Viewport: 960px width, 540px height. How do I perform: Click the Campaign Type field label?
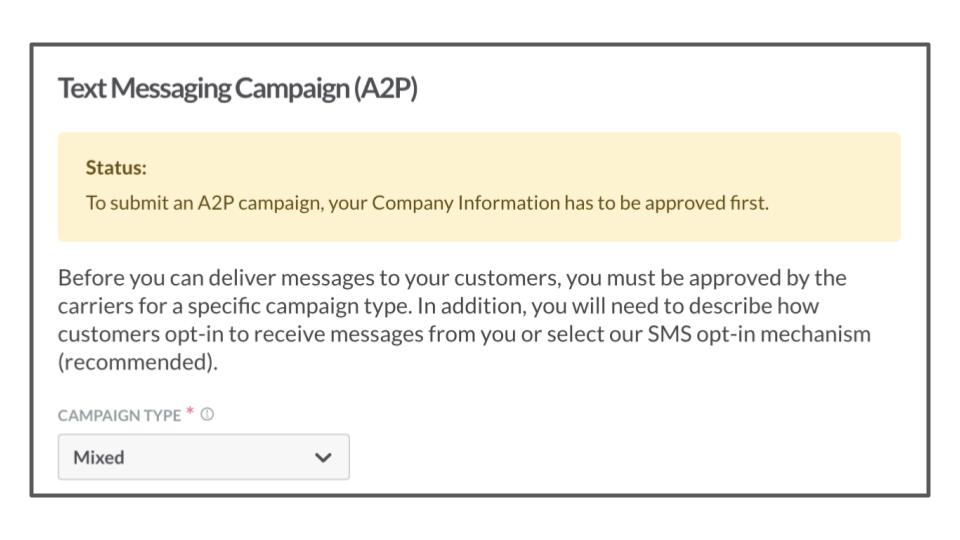(x=119, y=415)
